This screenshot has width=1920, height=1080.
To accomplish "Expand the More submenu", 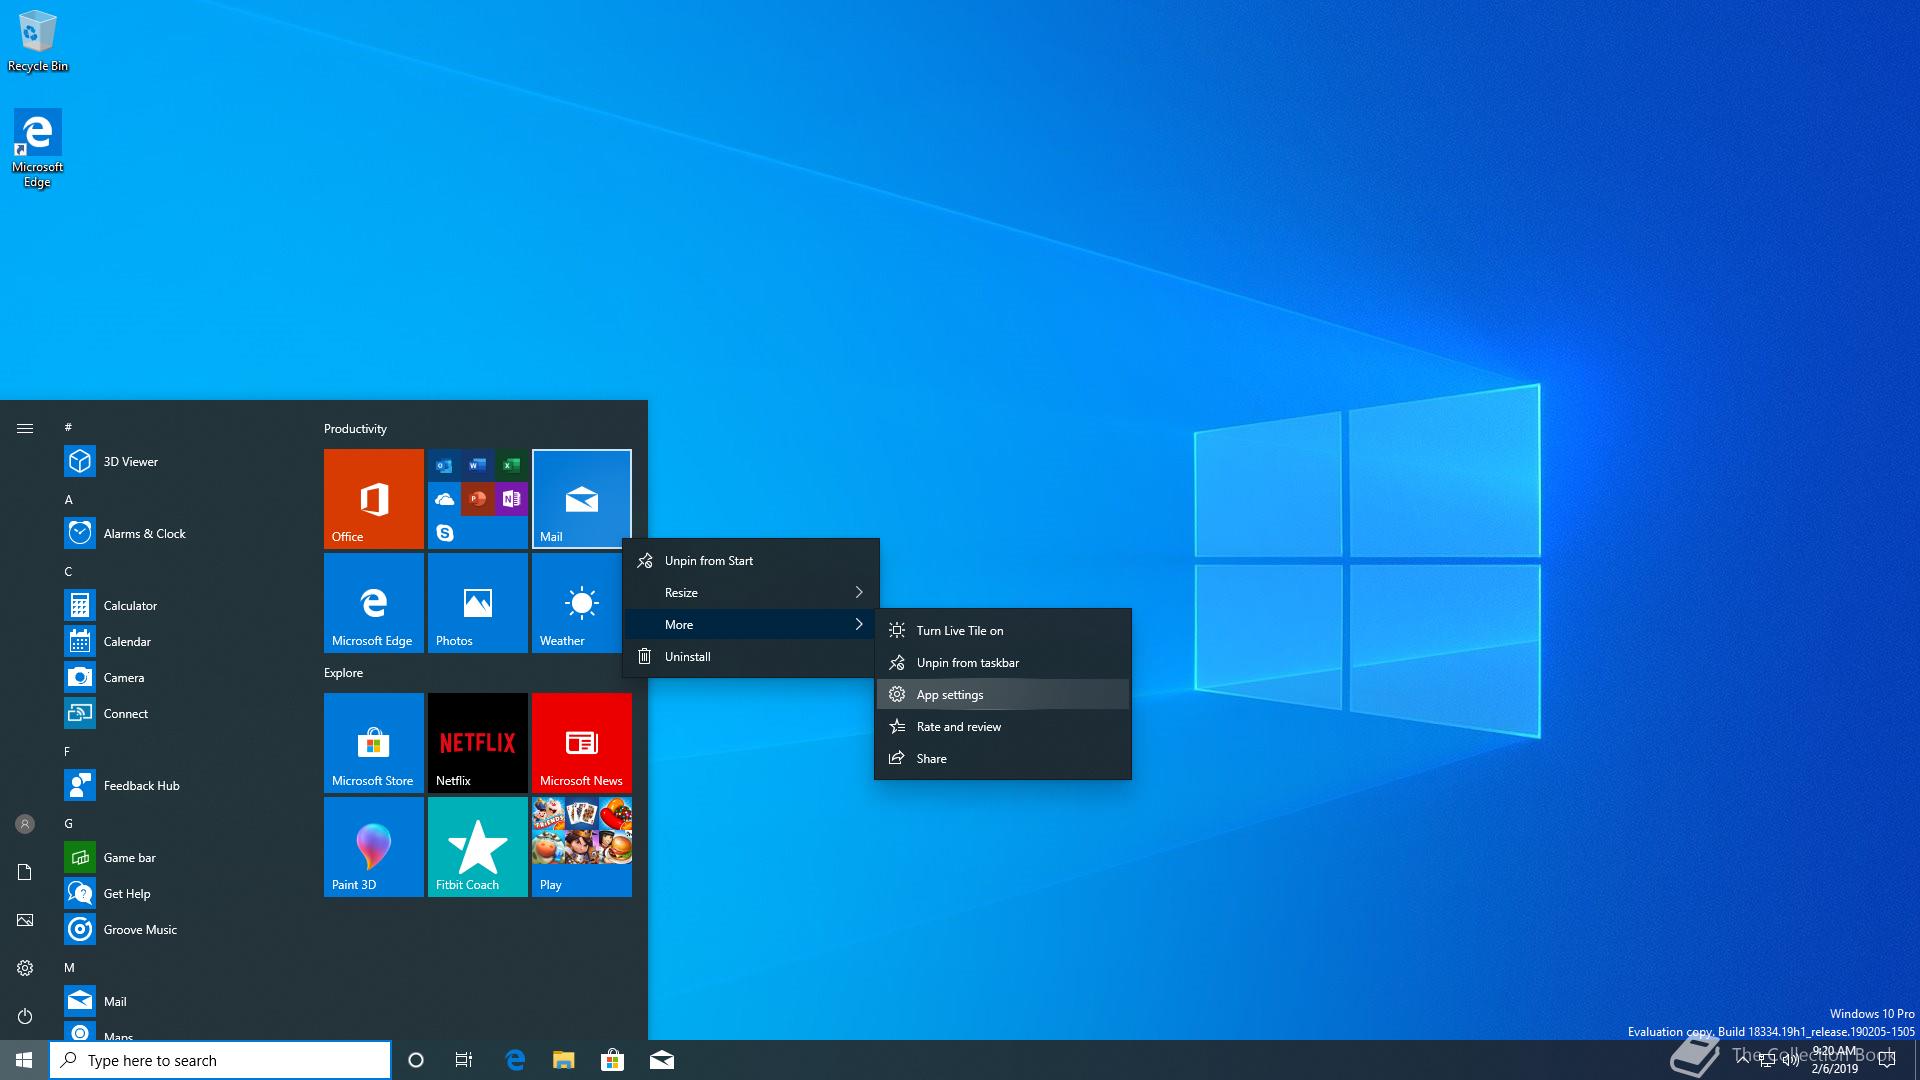I will point(751,625).
